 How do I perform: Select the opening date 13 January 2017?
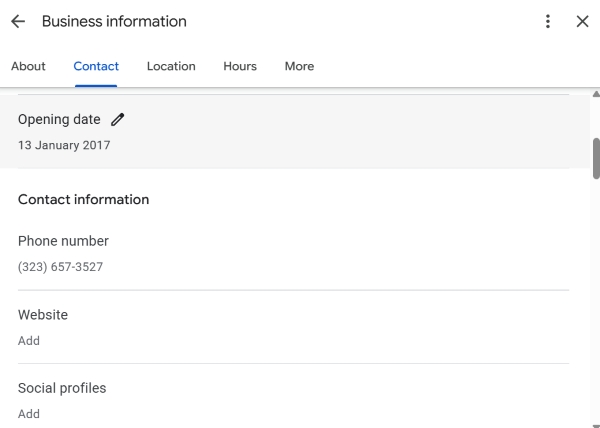64,145
